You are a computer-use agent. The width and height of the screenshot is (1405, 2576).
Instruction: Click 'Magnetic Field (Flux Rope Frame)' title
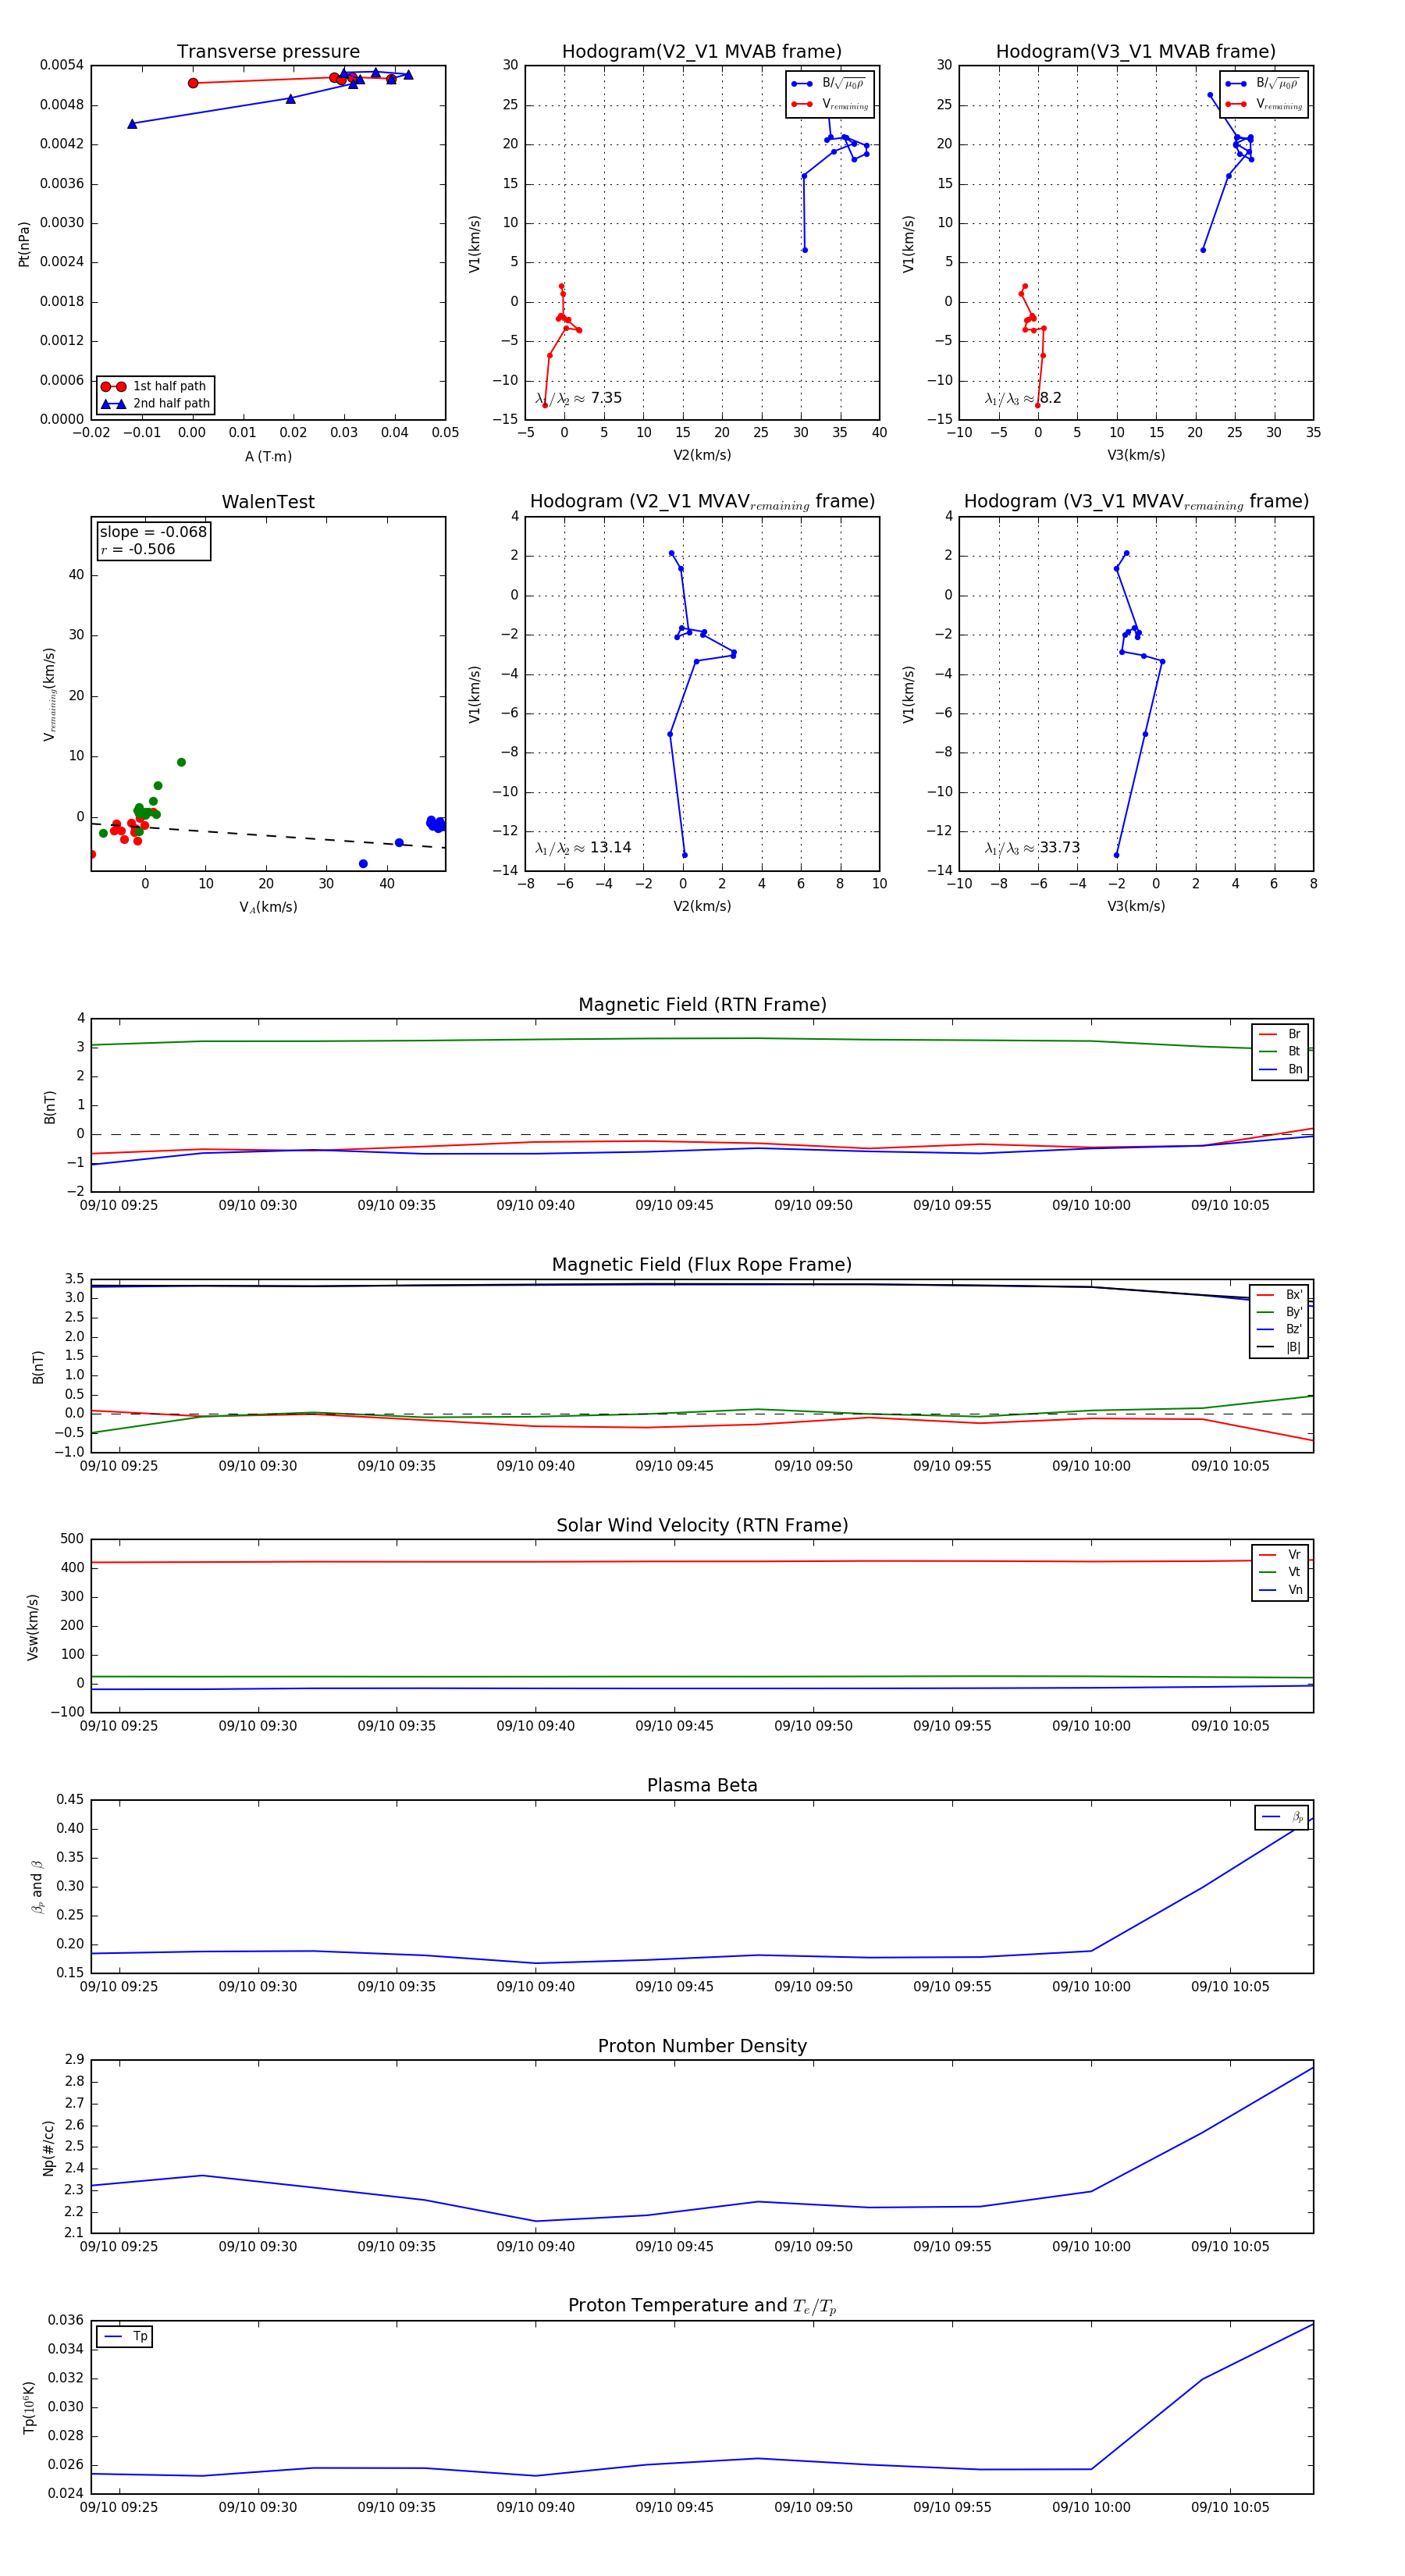click(702, 1265)
